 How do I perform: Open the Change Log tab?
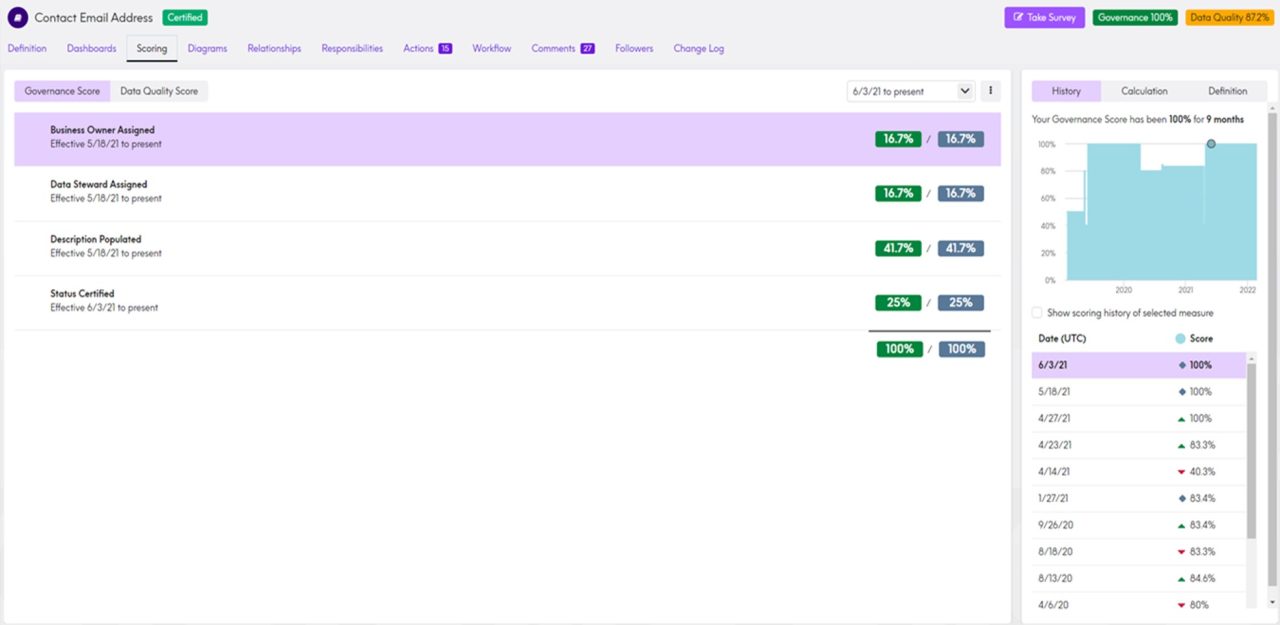698,48
